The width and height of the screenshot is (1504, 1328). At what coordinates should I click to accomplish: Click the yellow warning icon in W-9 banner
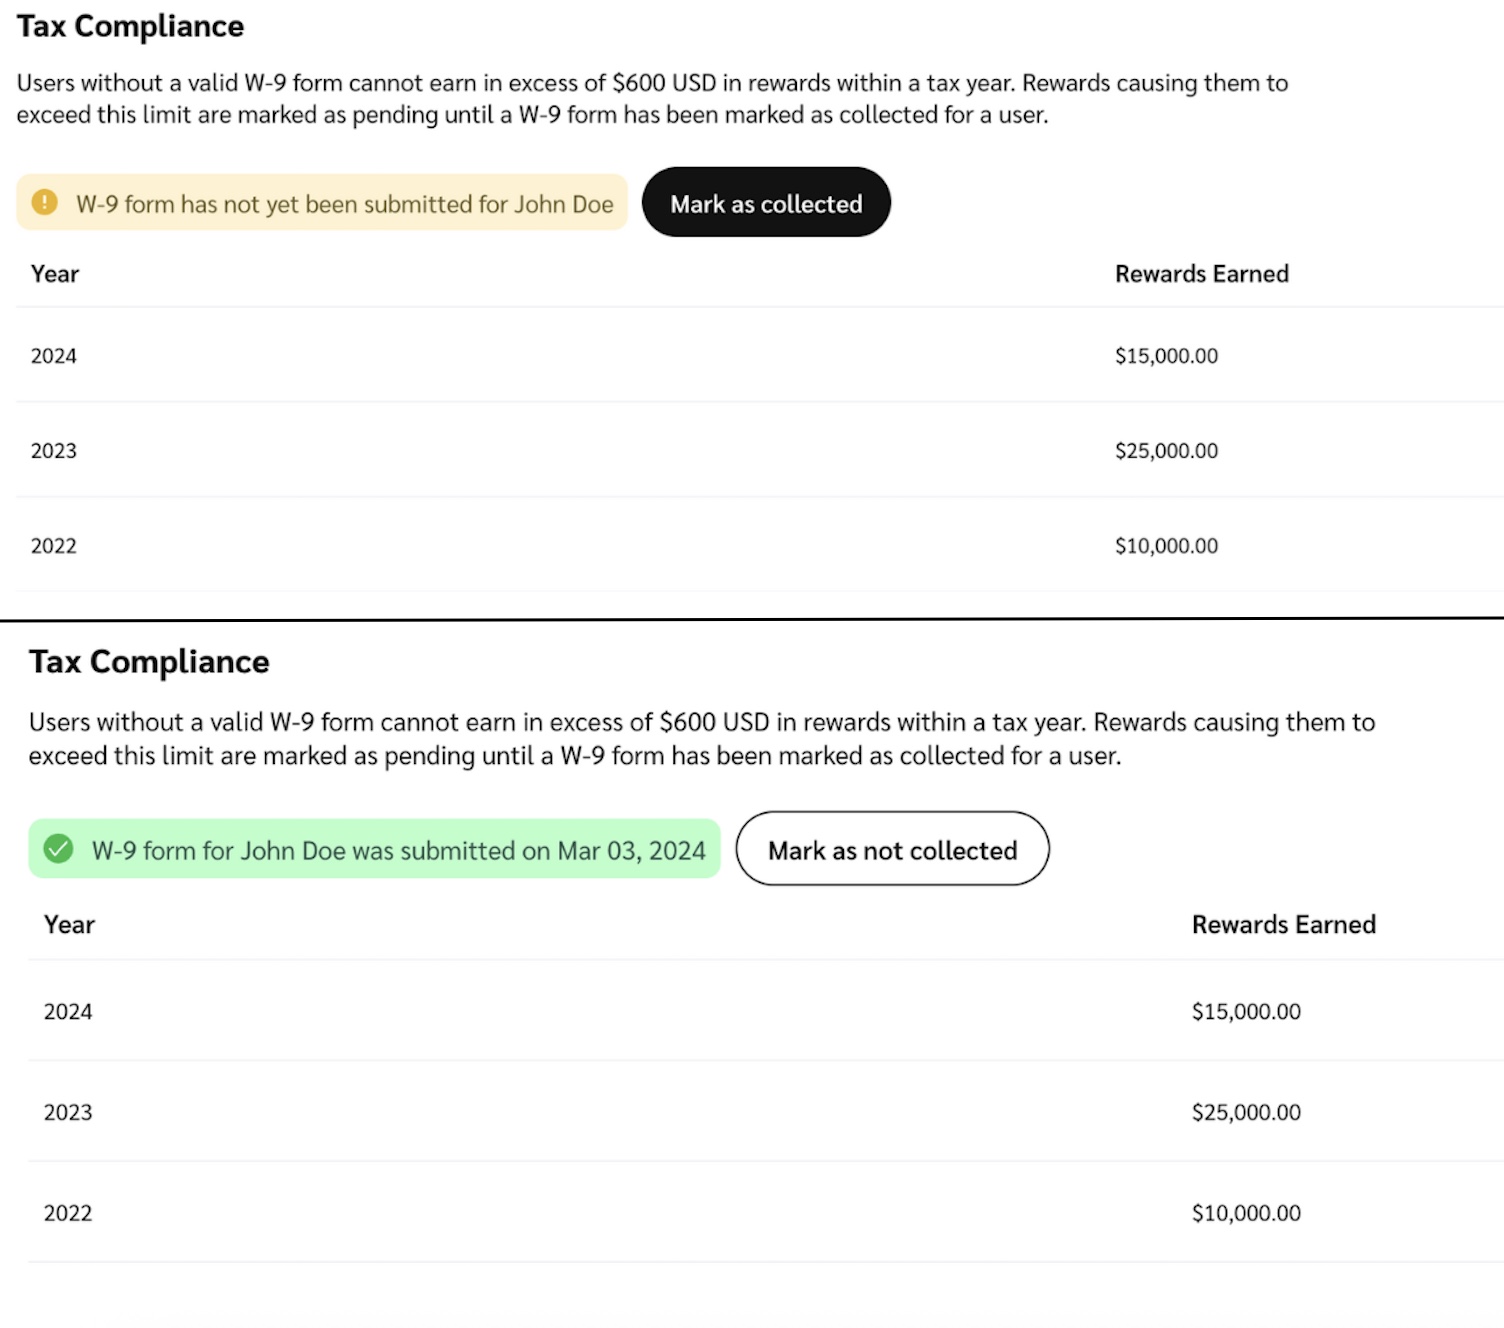click(x=45, y=203)
